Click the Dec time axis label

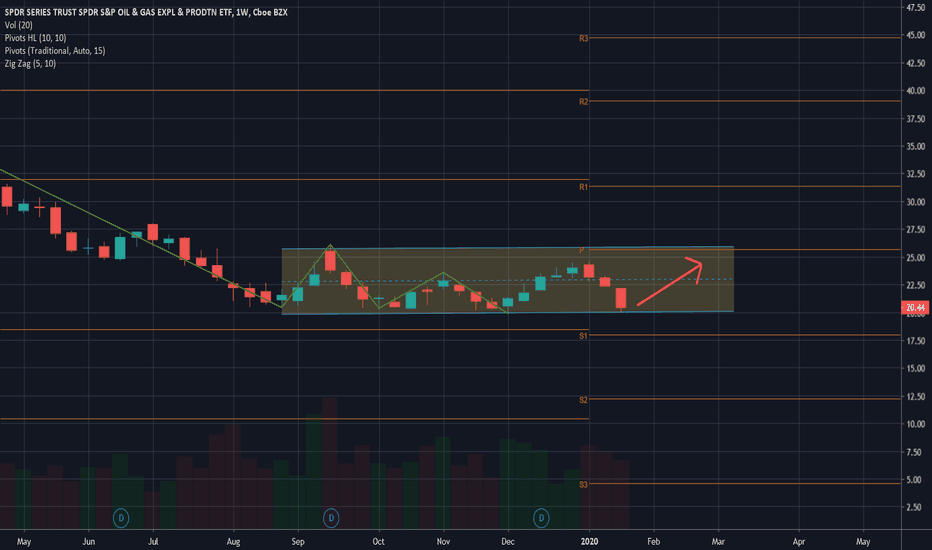(508, 541)
